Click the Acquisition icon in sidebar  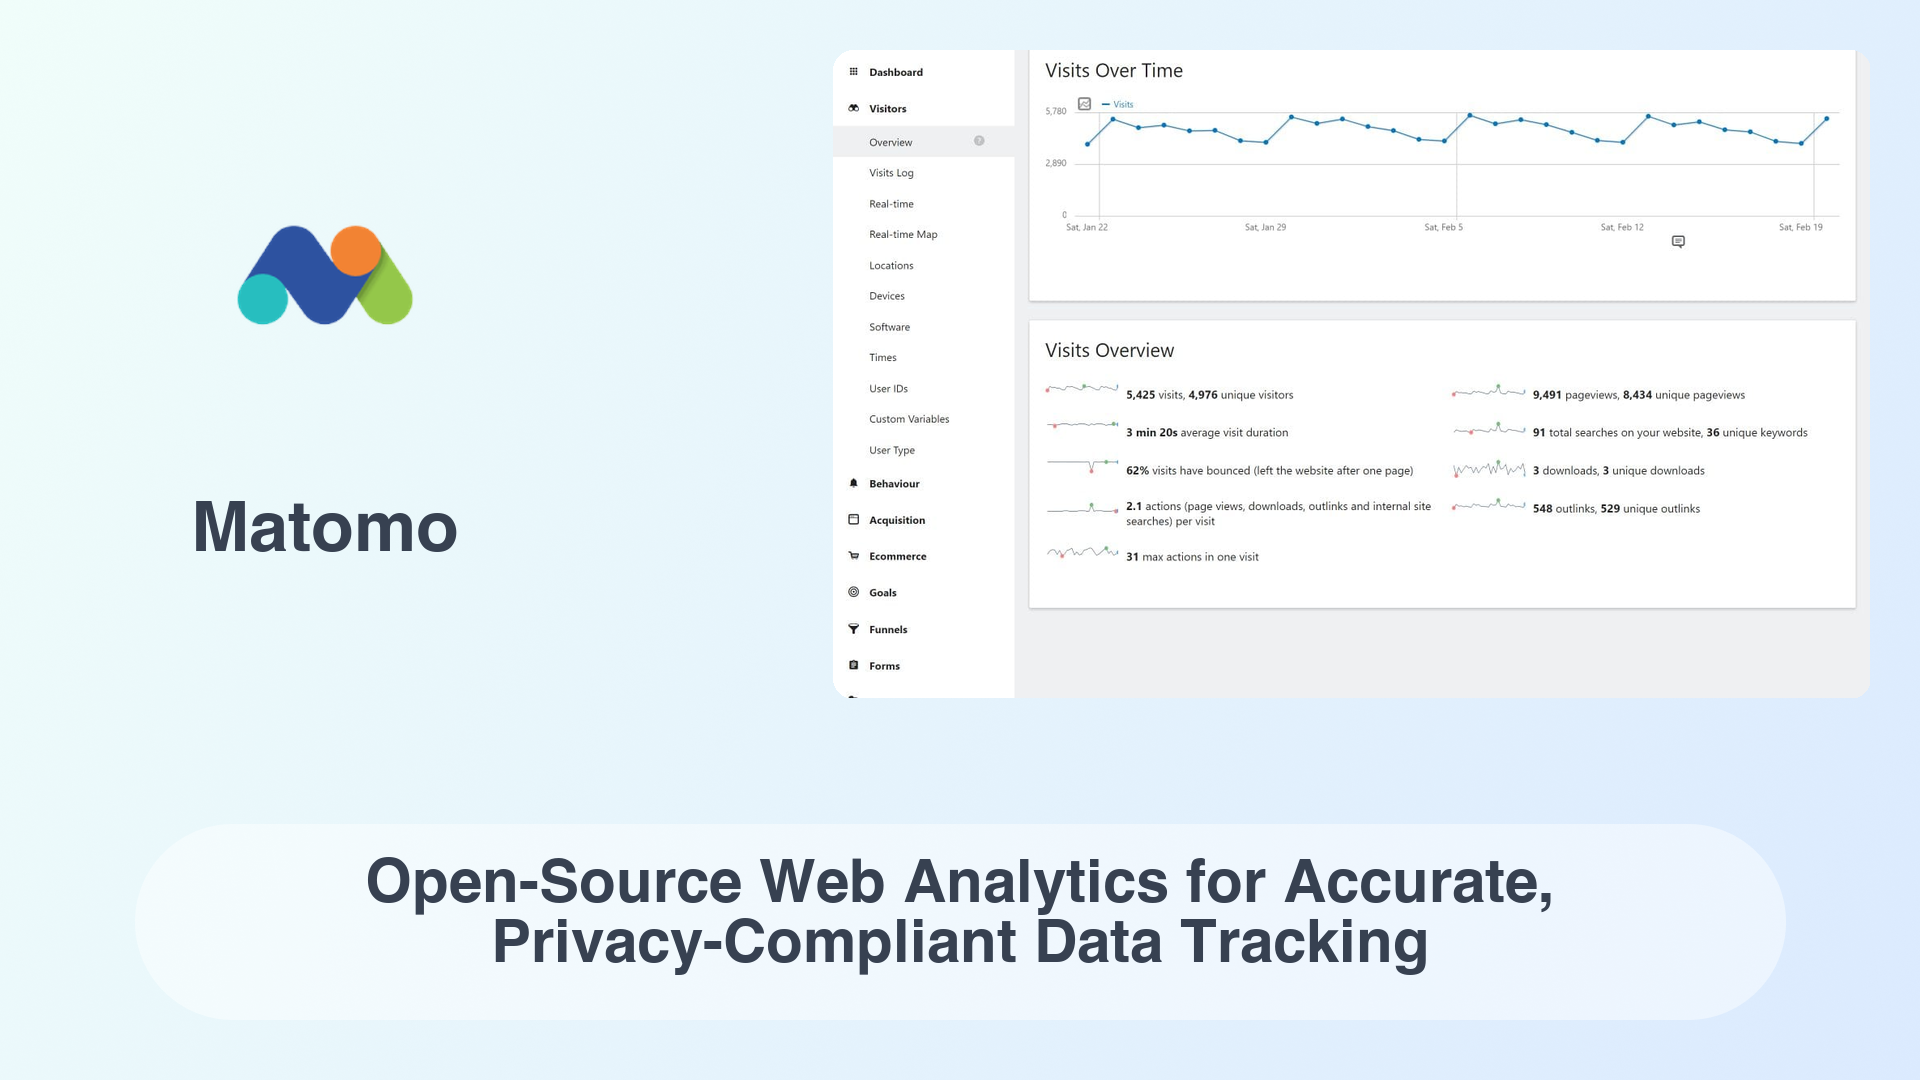(x=855, y=518)
